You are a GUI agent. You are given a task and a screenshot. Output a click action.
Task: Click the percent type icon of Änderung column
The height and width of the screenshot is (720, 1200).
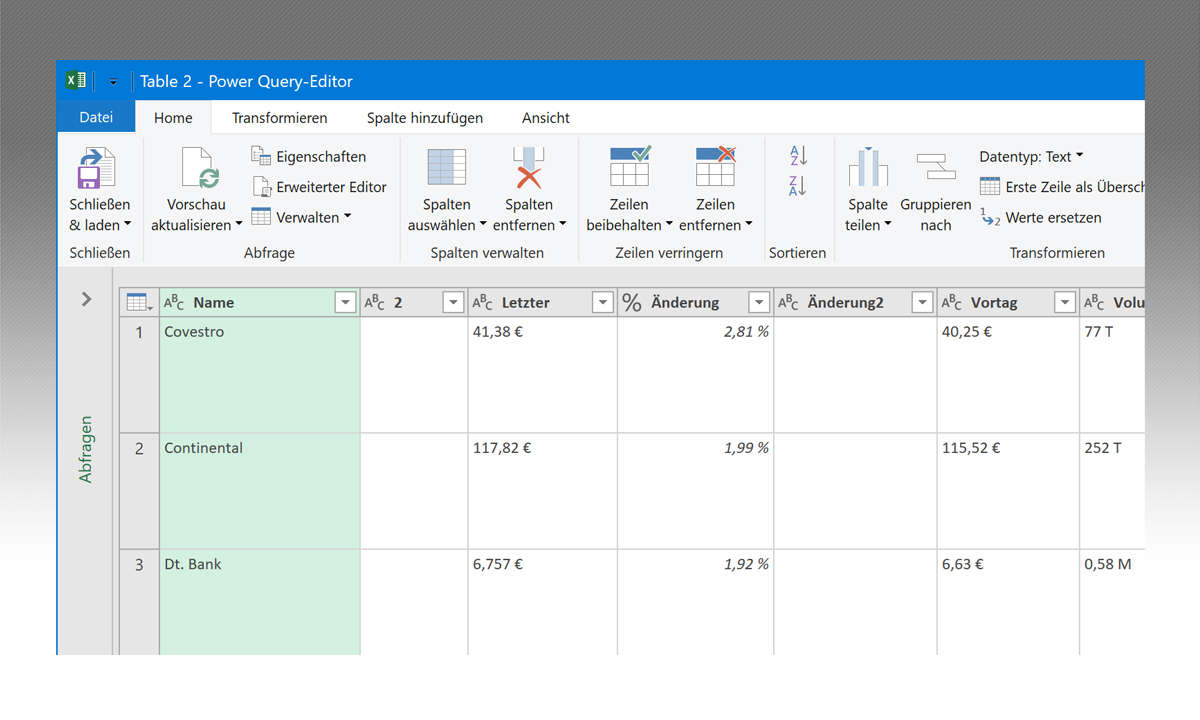pos(632,302)
